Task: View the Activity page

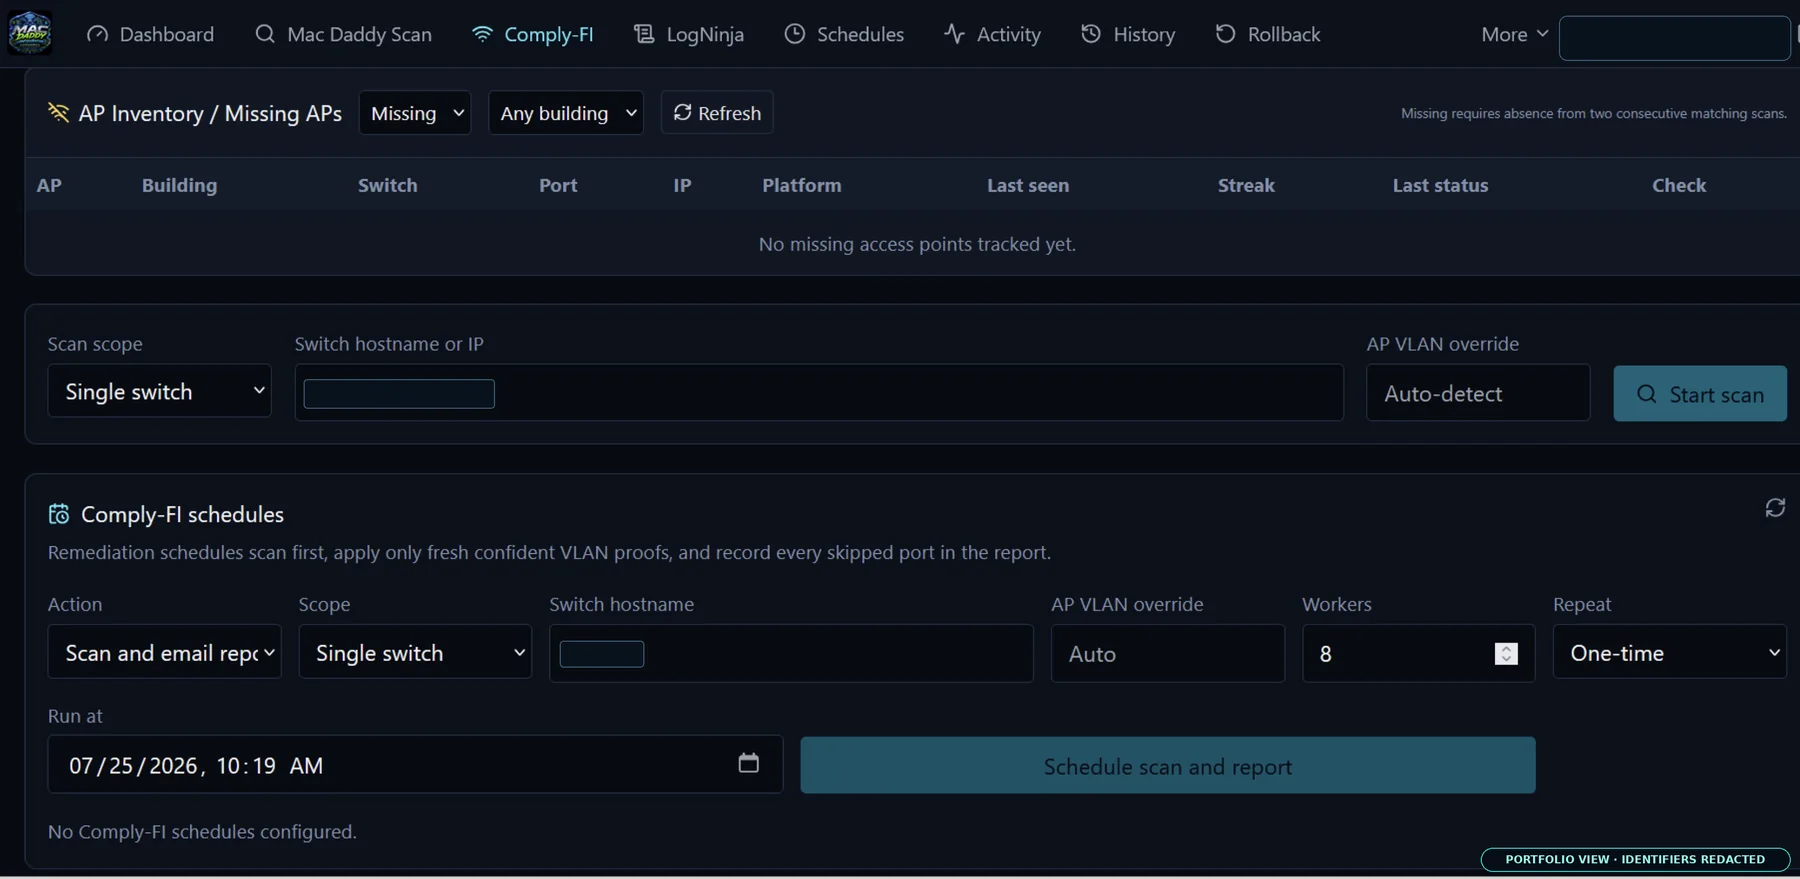Action: pos(992,34)
